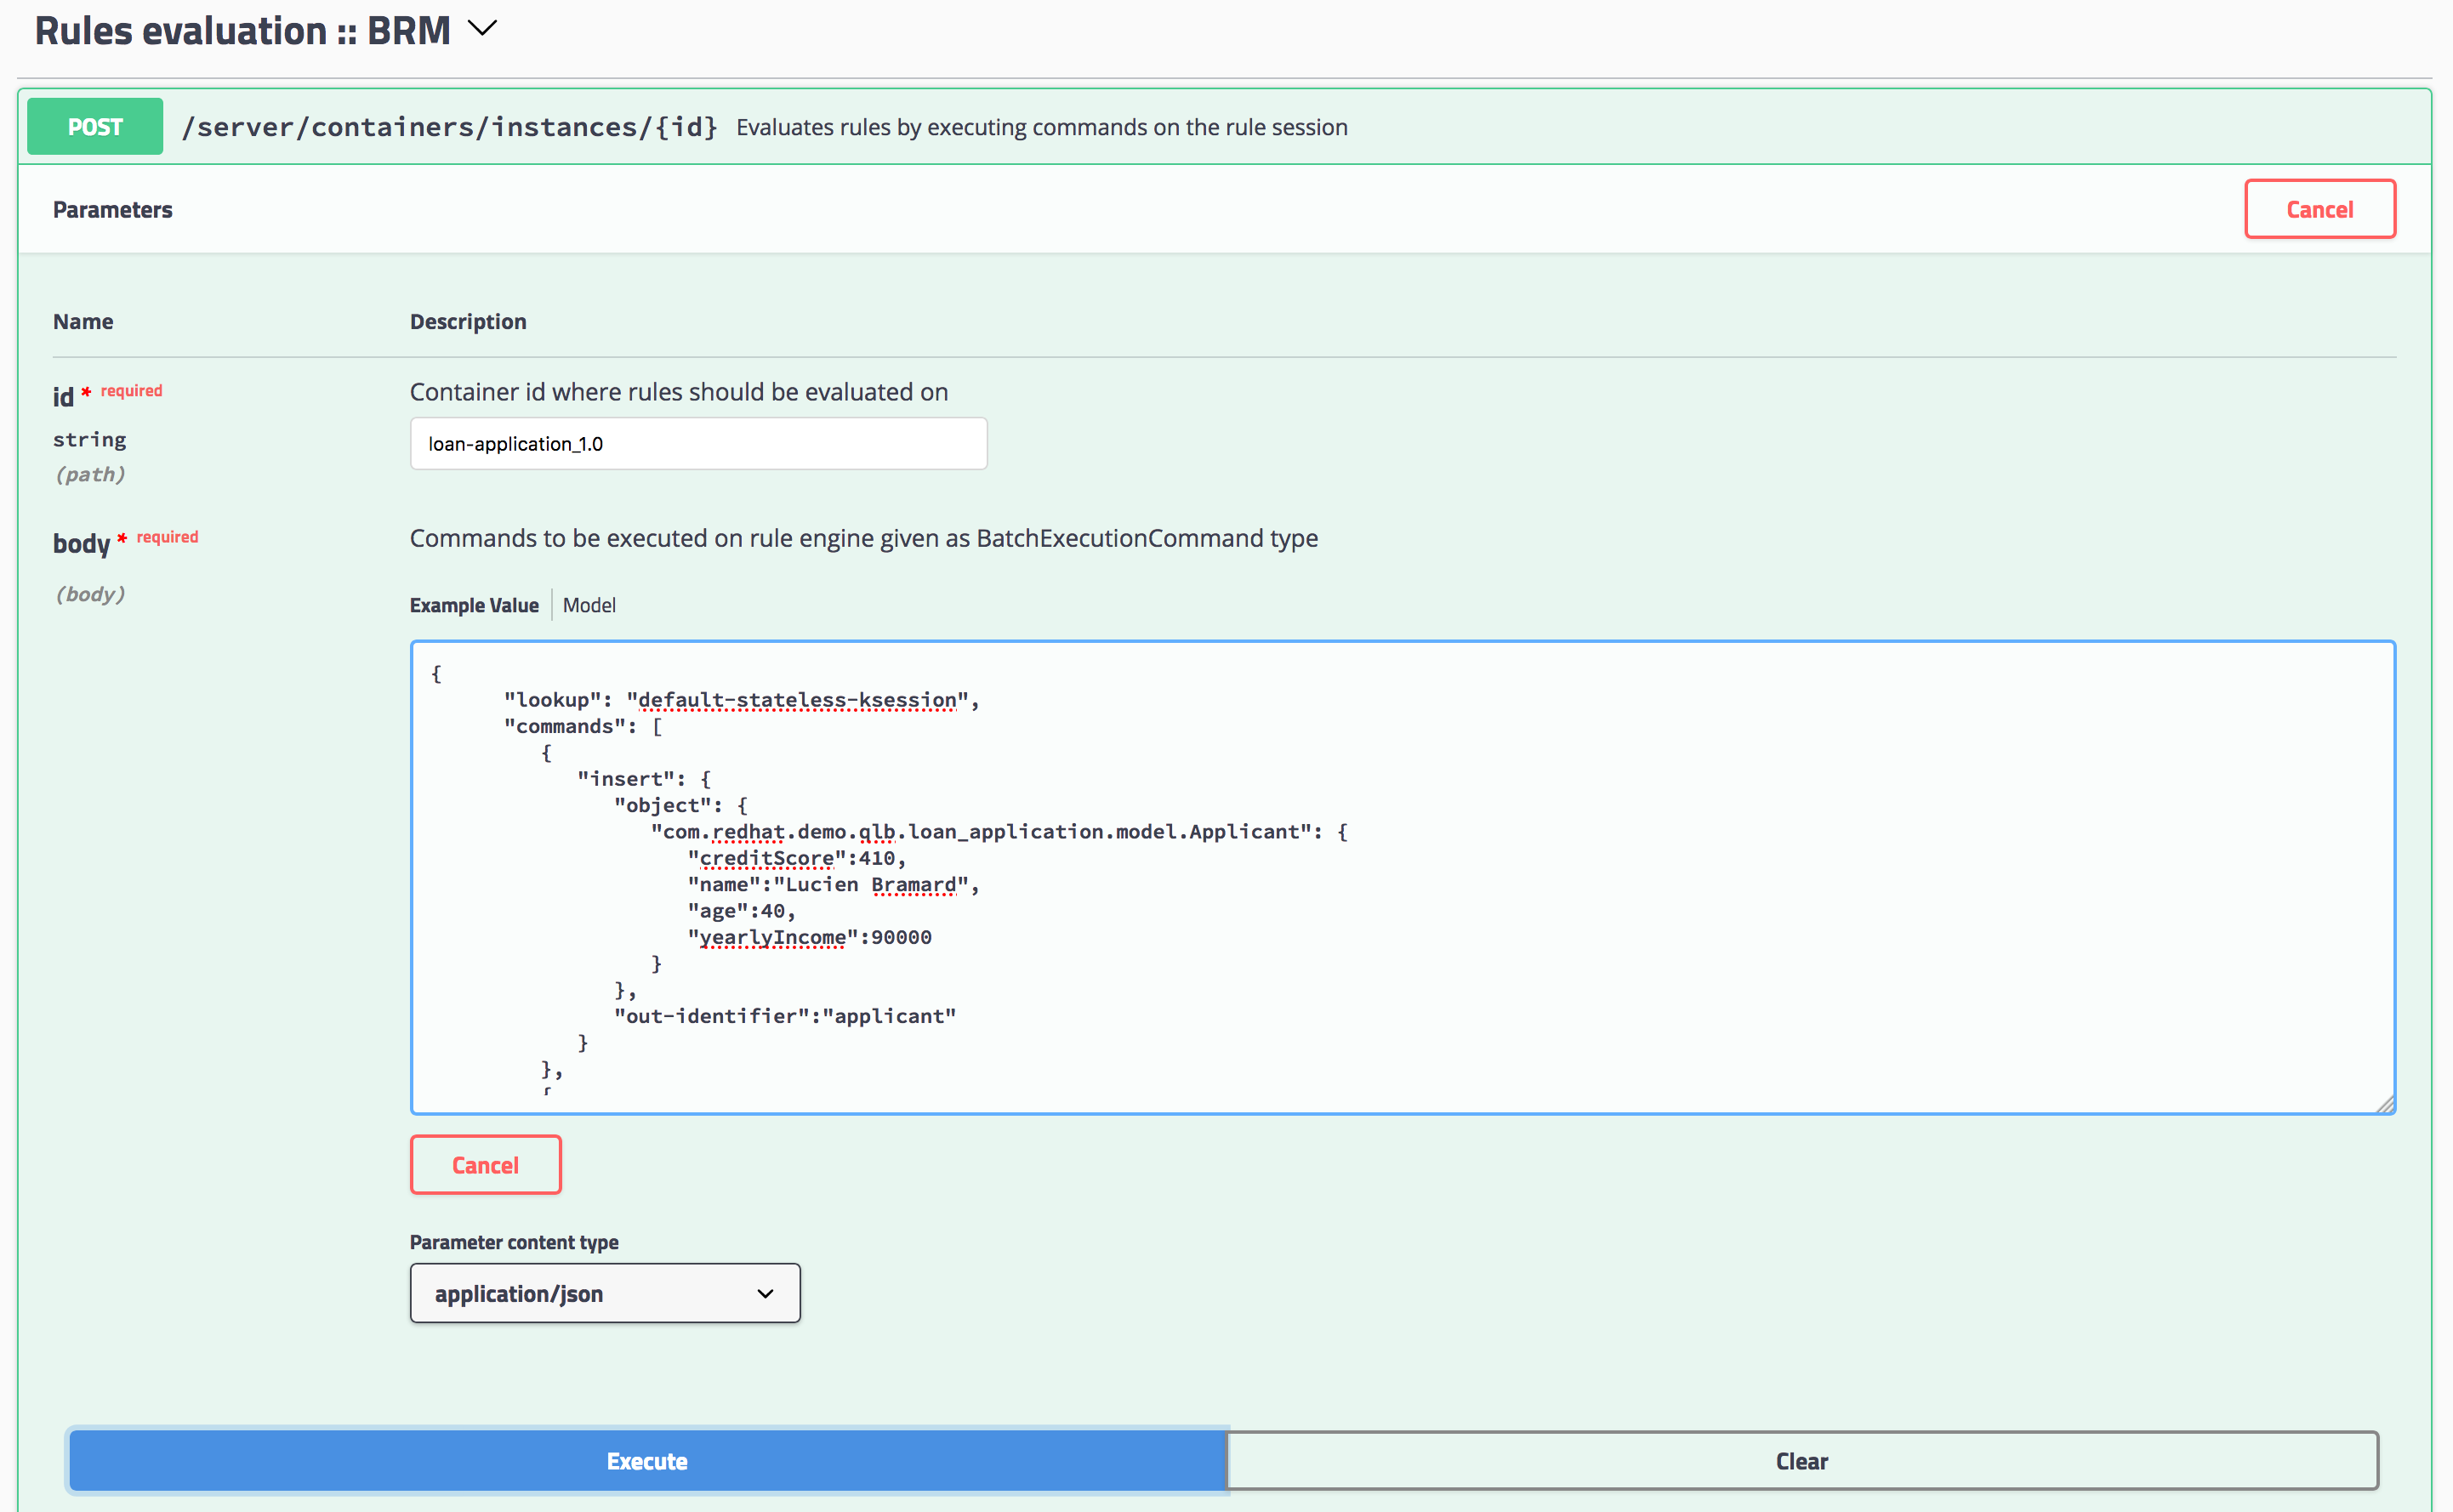Click the Parameters section label
Viewport: 2453px width, 1512px height.
[x=113, y=210]
